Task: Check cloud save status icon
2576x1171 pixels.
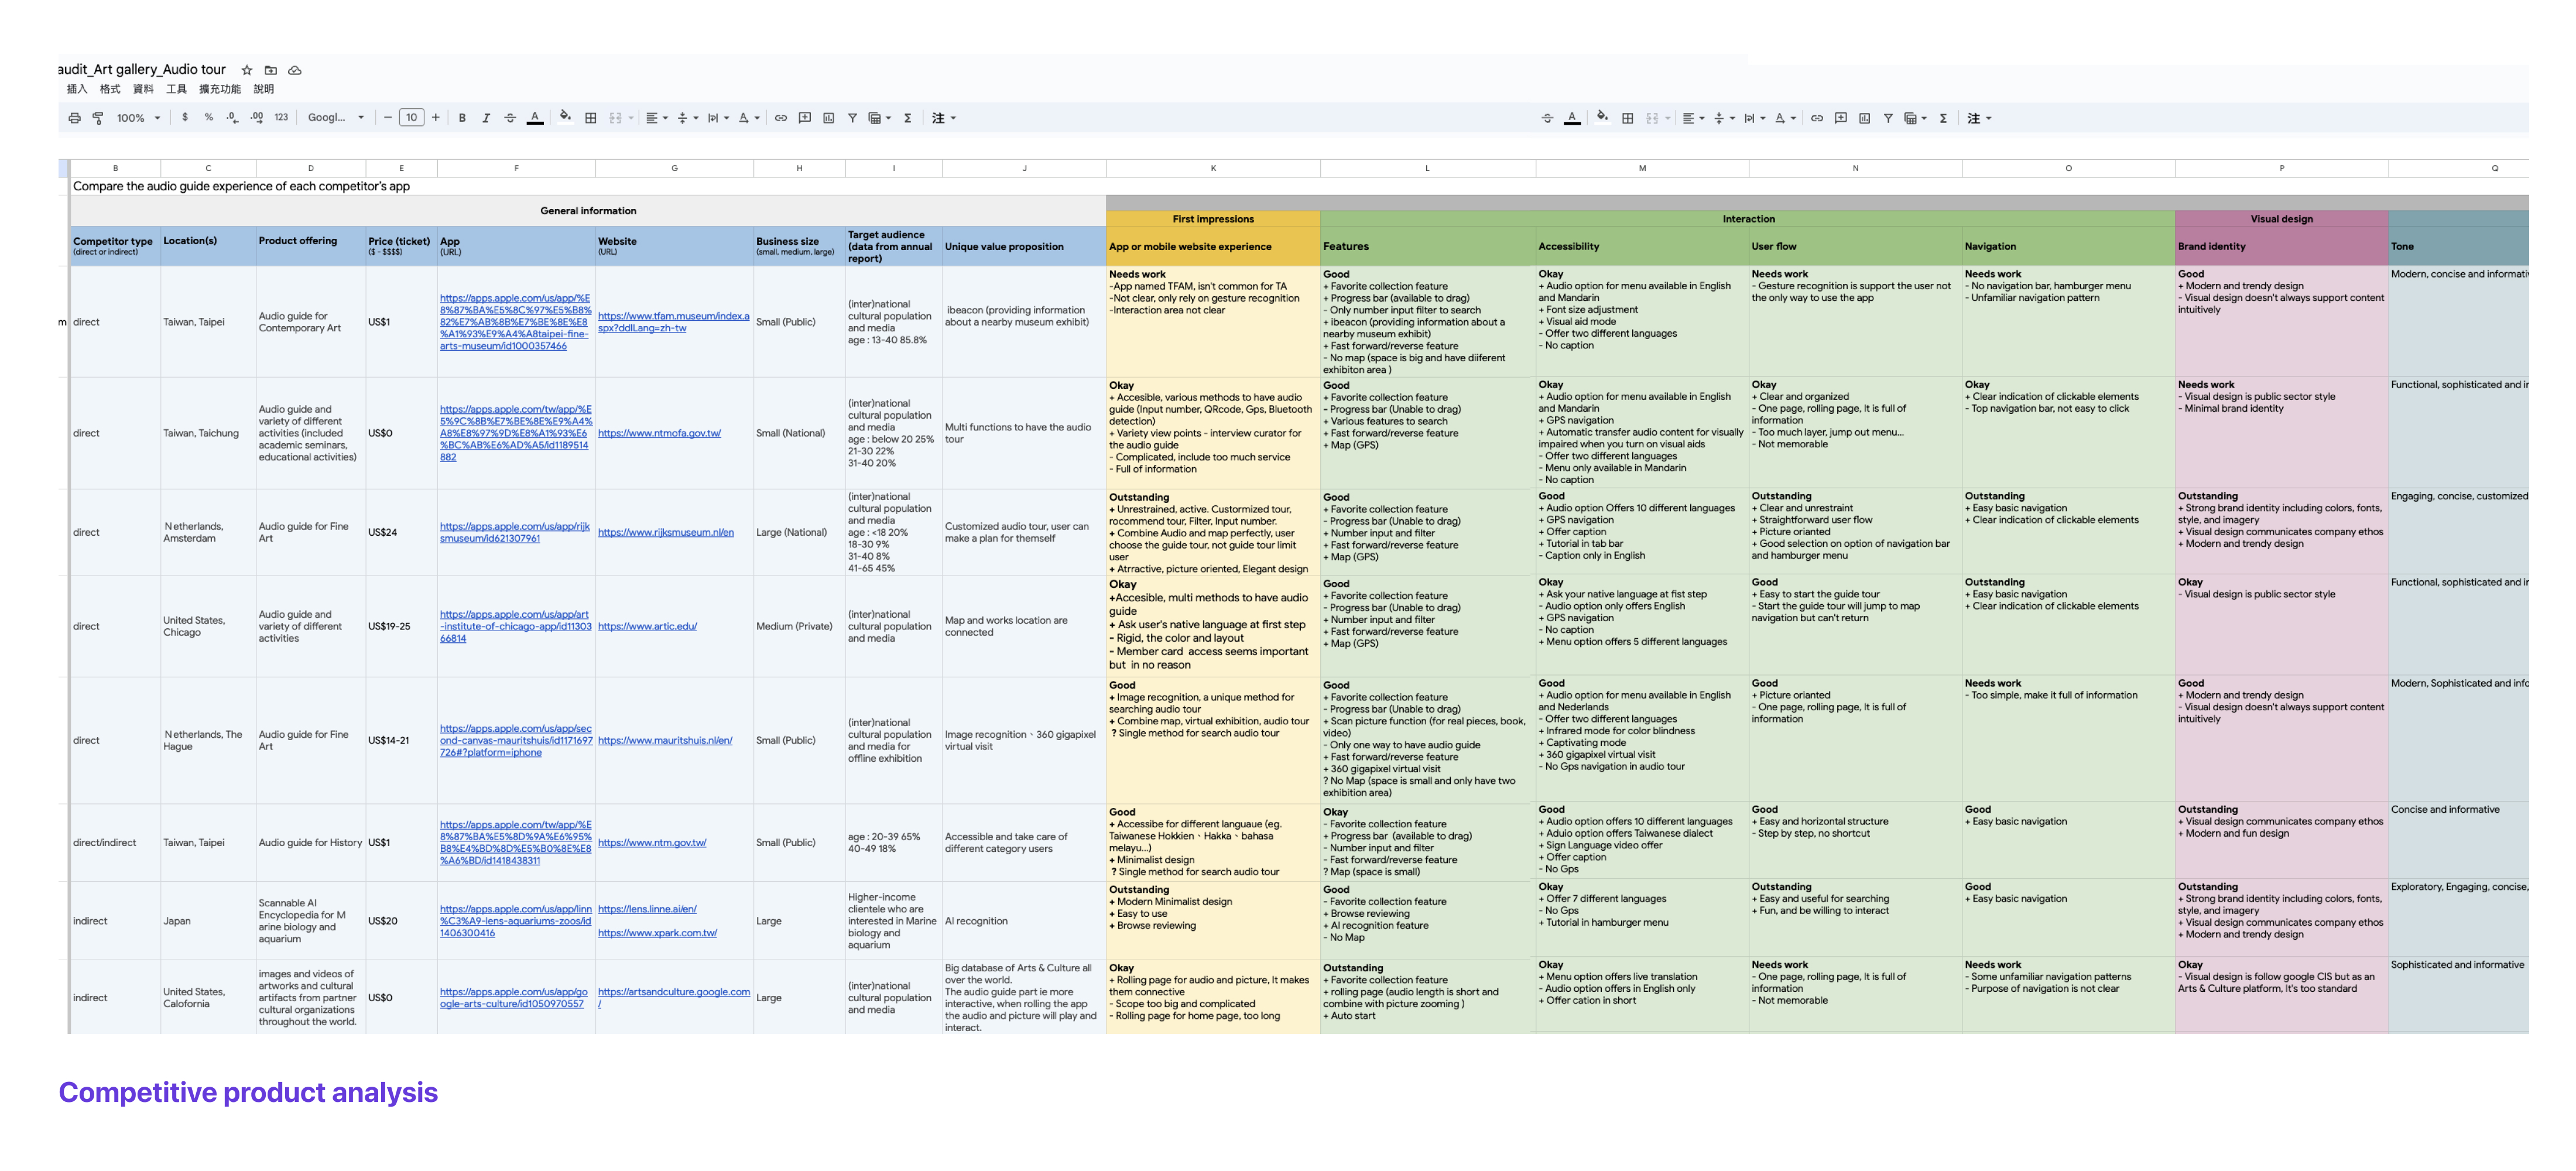Action: coord(295,70)
